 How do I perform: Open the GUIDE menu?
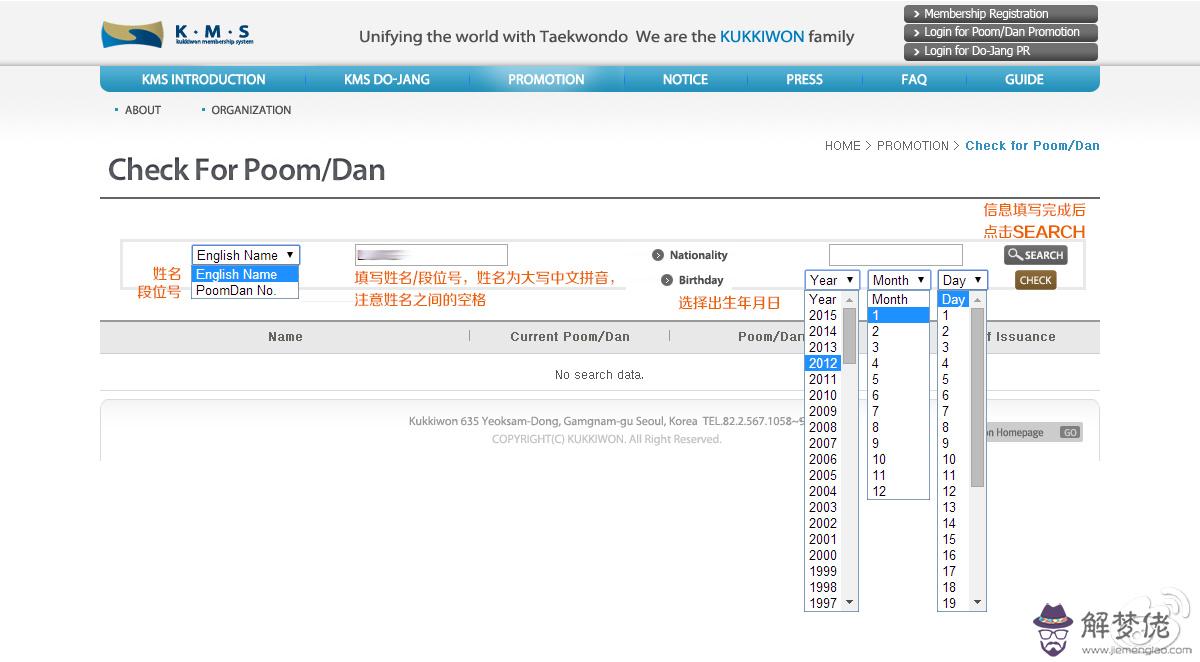(x=1024, y=80)
